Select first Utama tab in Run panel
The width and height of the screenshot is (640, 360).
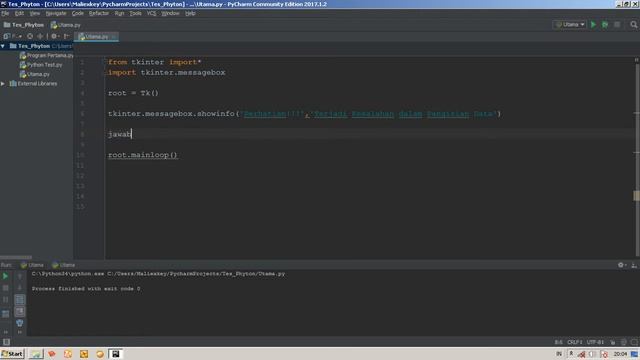pyautogui.click(x=32, y=265)
